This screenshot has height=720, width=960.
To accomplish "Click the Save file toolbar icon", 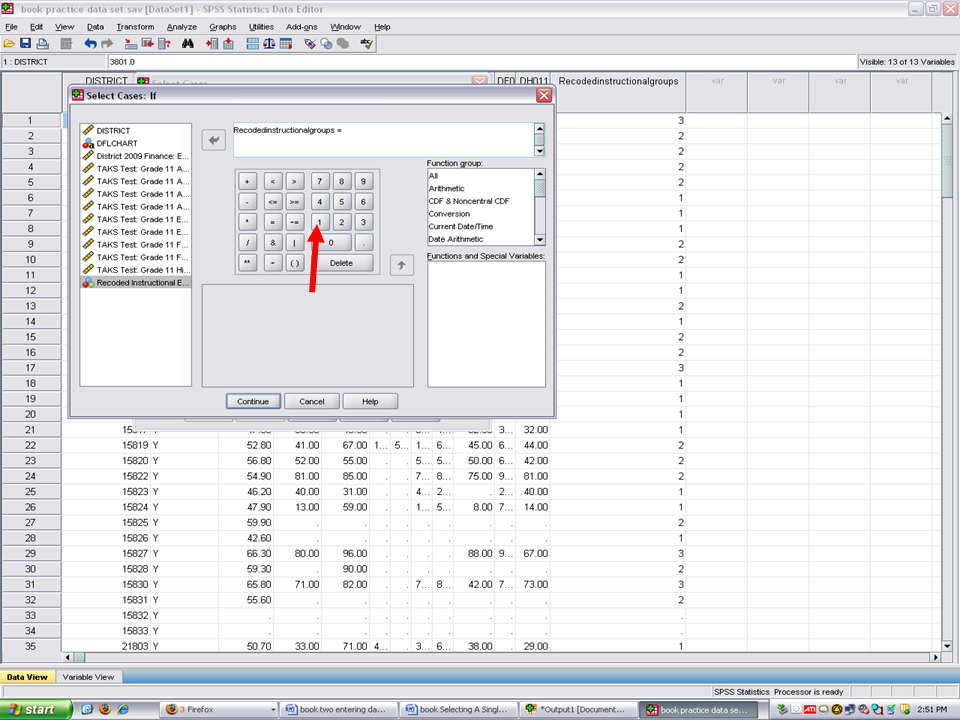I will pyautogui.click(x=25, y=44).
